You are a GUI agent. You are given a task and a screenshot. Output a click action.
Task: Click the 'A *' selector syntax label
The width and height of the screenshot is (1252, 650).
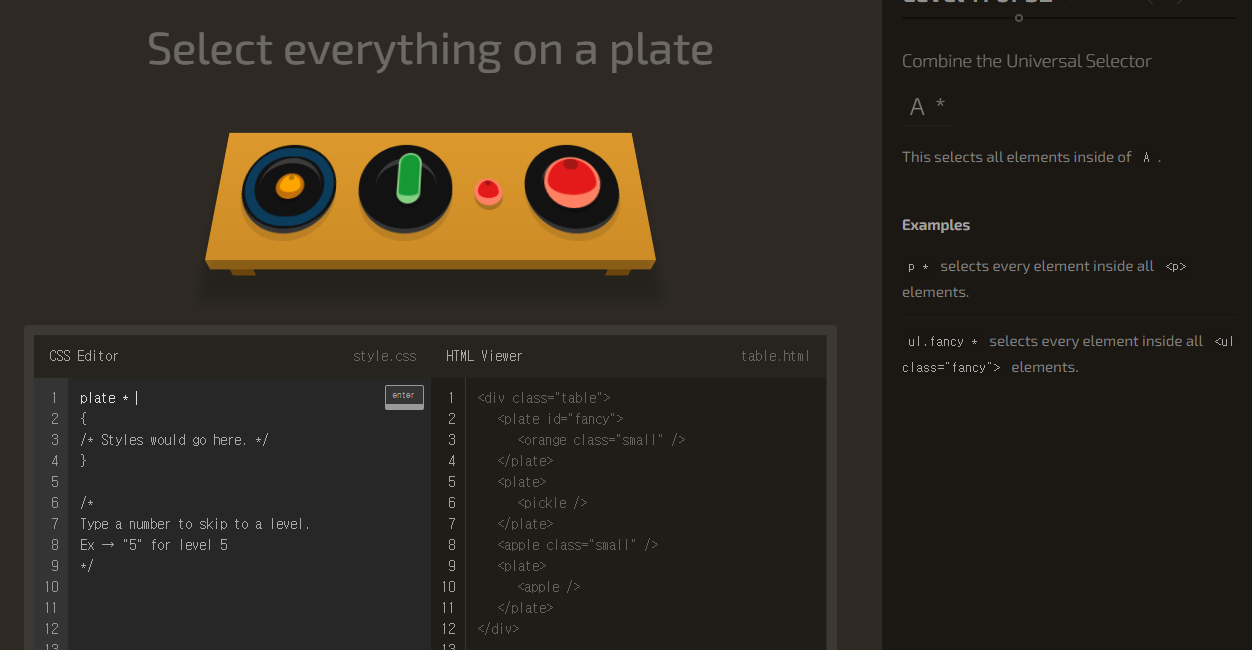click(927, 106)
